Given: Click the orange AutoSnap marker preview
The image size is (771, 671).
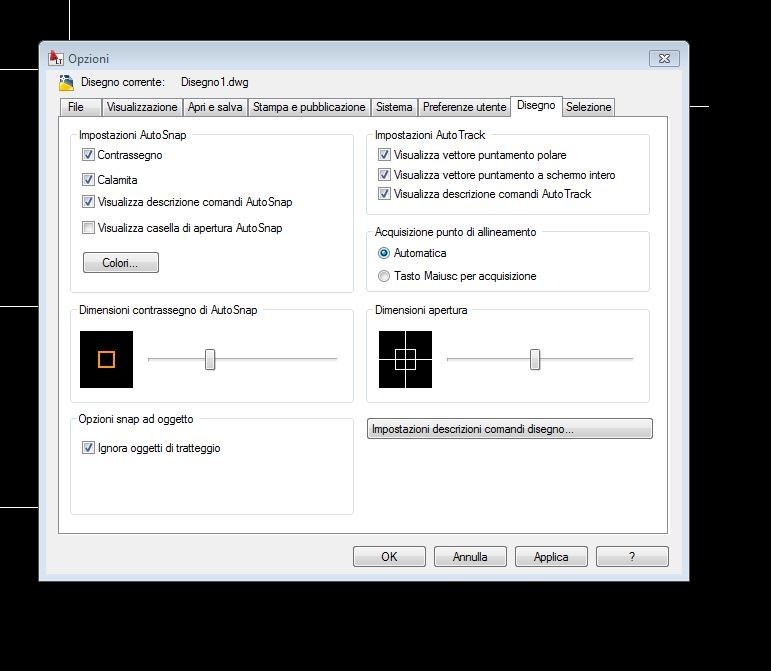Looking at the screenshot, I should (106, 359).
